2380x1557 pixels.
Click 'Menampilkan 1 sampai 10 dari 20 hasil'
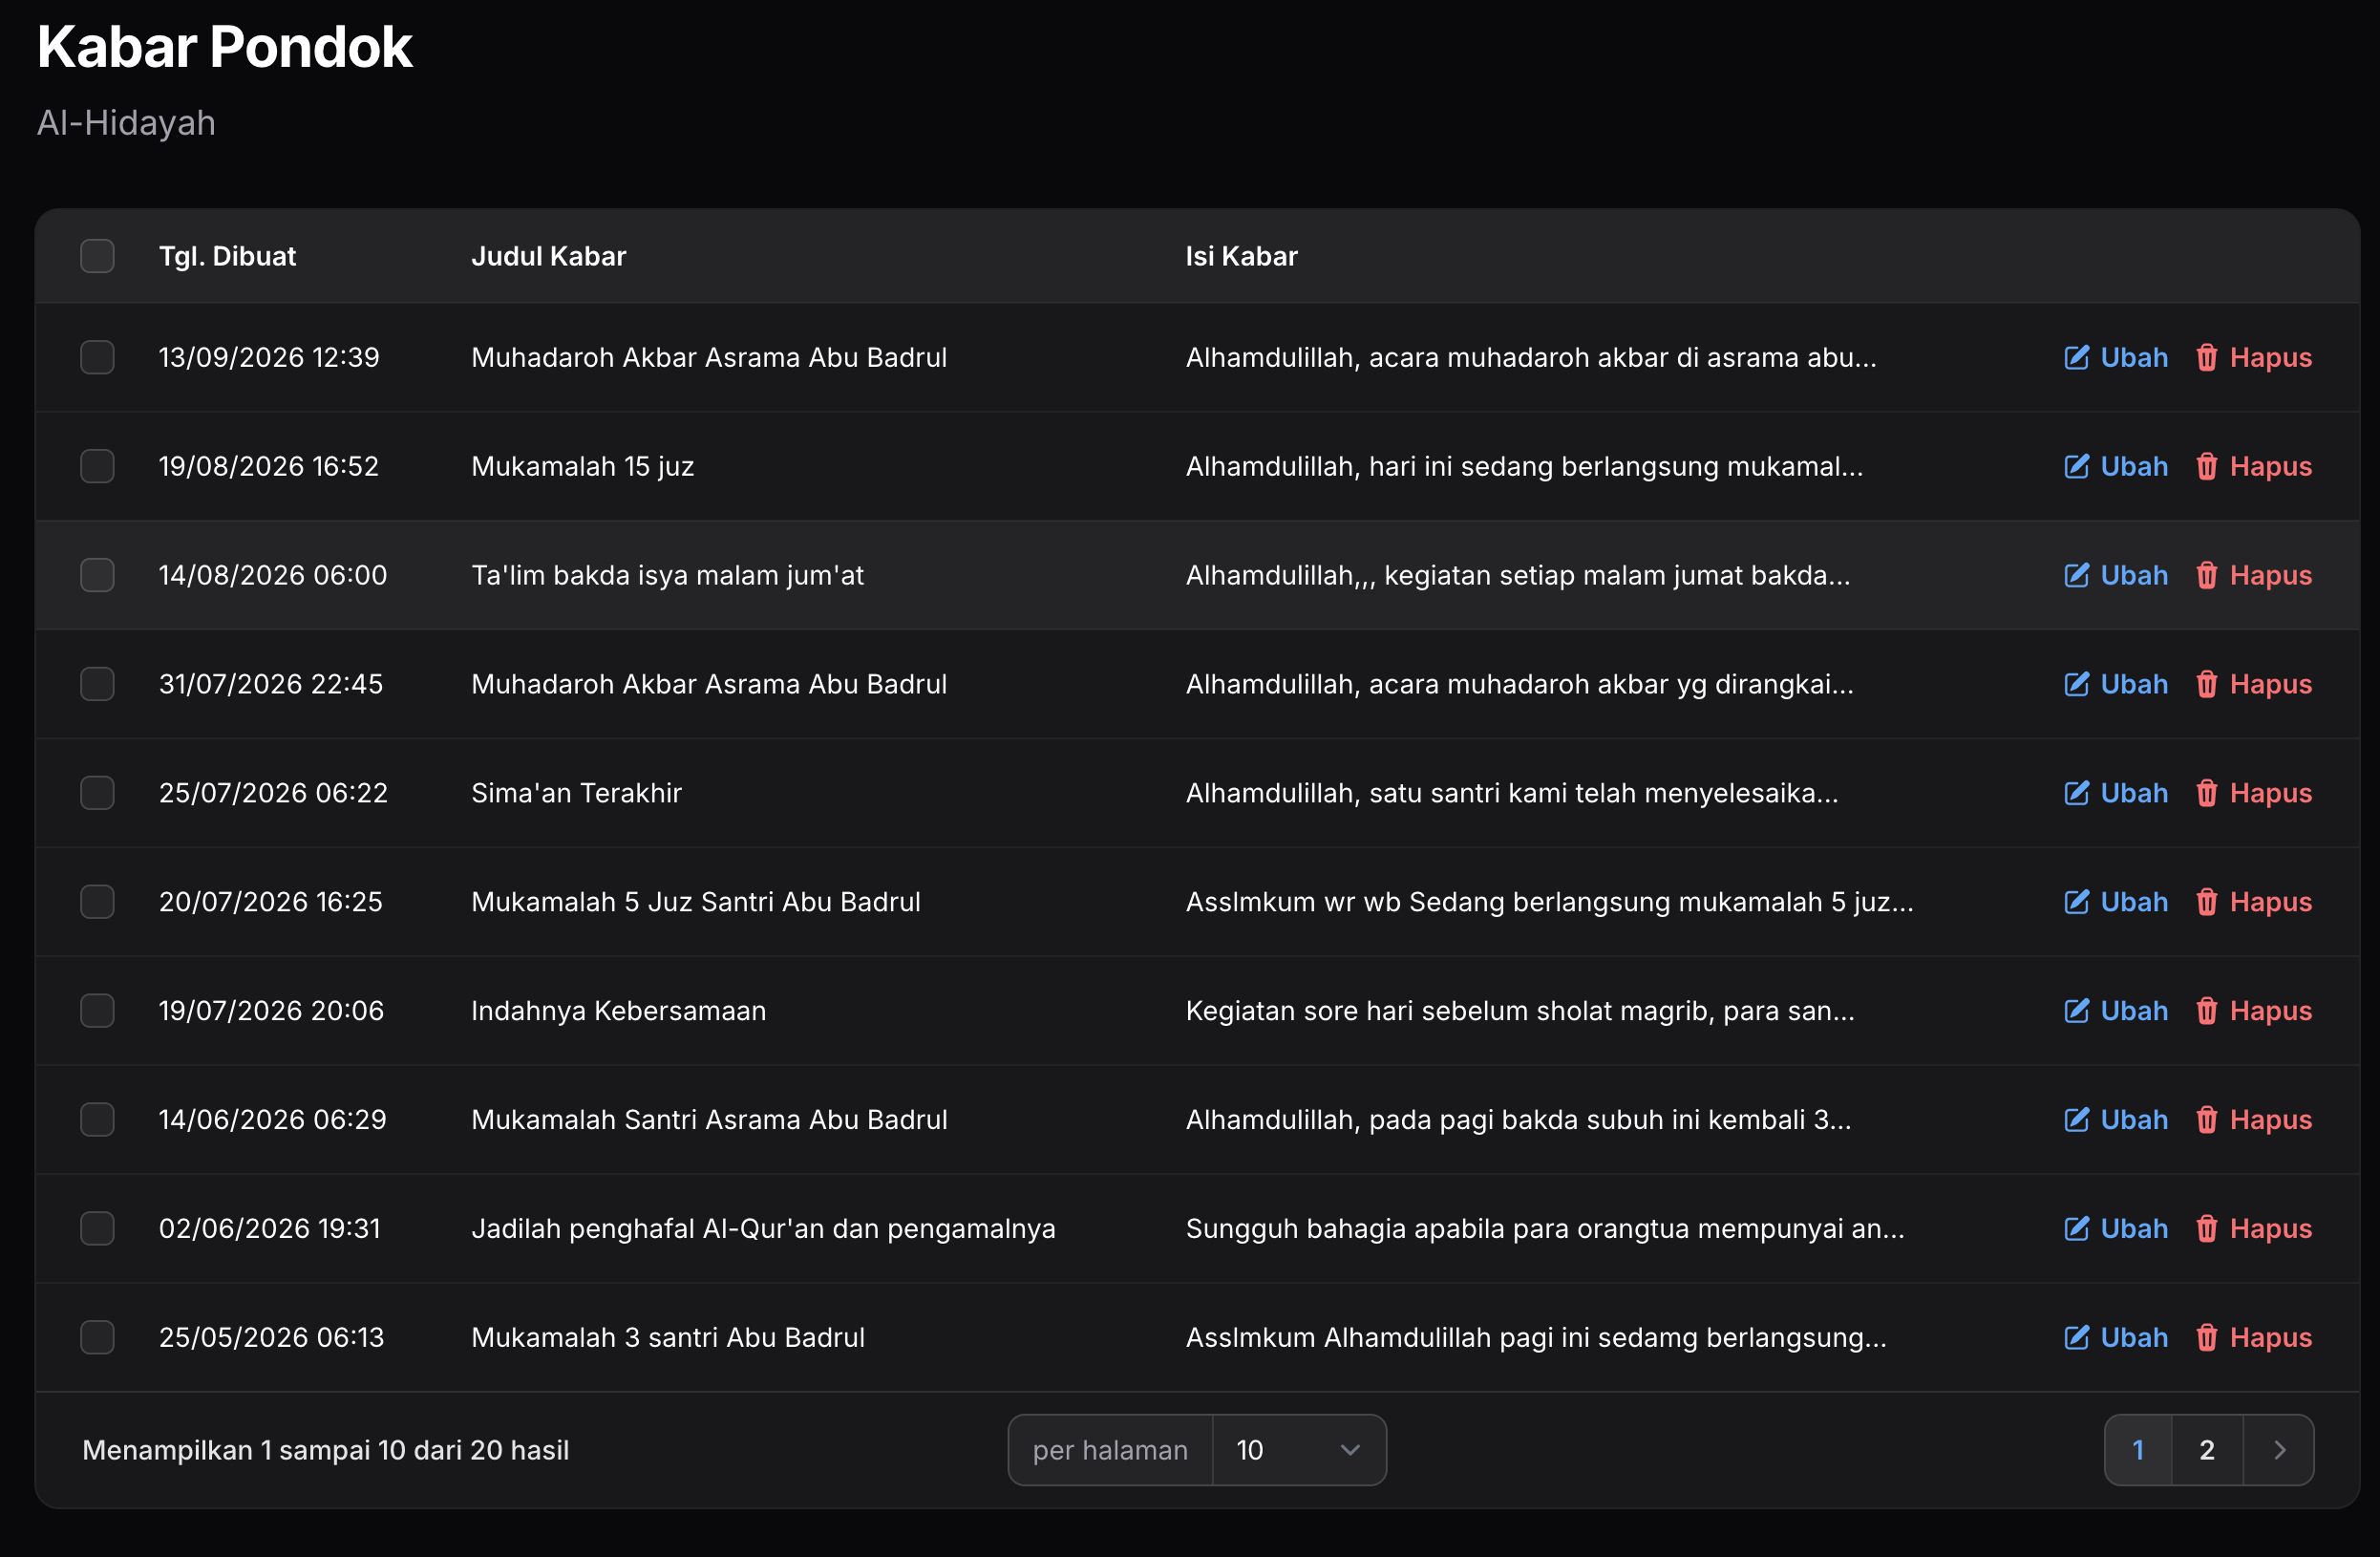326,1450
